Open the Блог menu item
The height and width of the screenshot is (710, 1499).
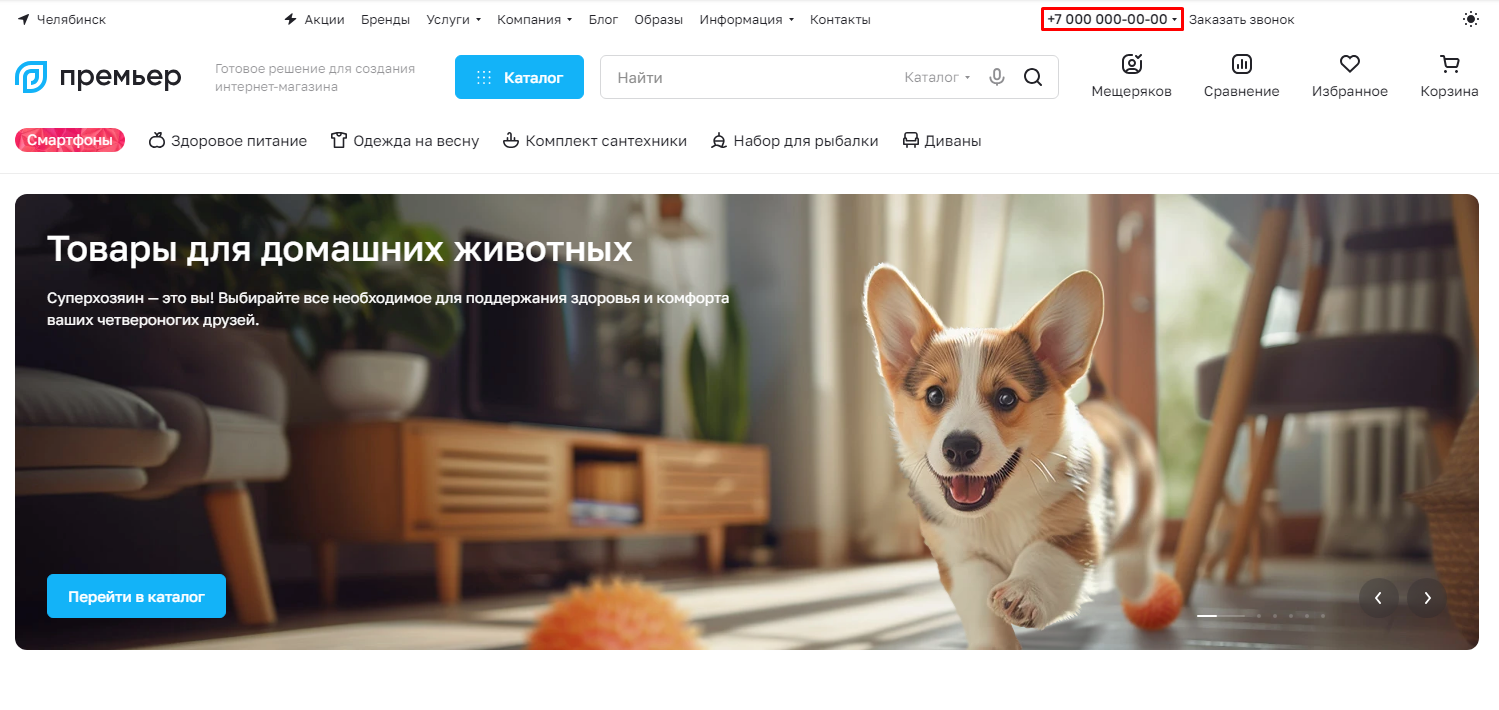pos(603,20)
